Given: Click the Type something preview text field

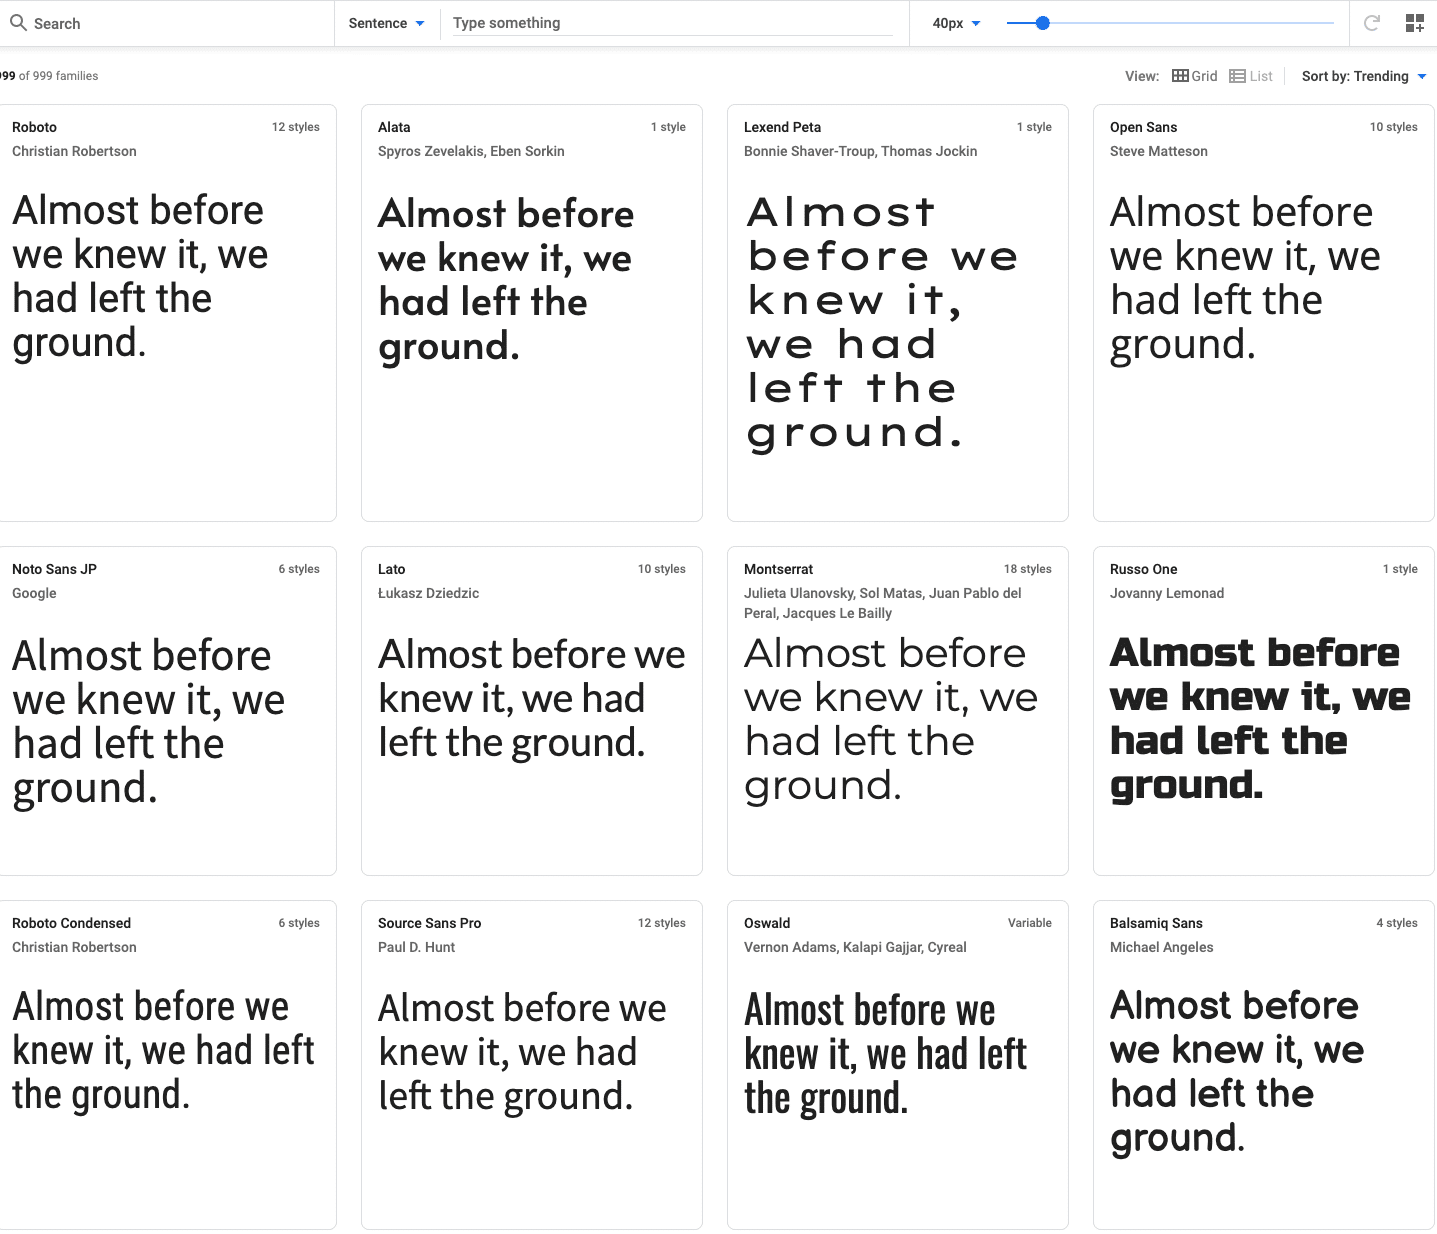Looking at the screenshot, I should click(x=671, y=22).
